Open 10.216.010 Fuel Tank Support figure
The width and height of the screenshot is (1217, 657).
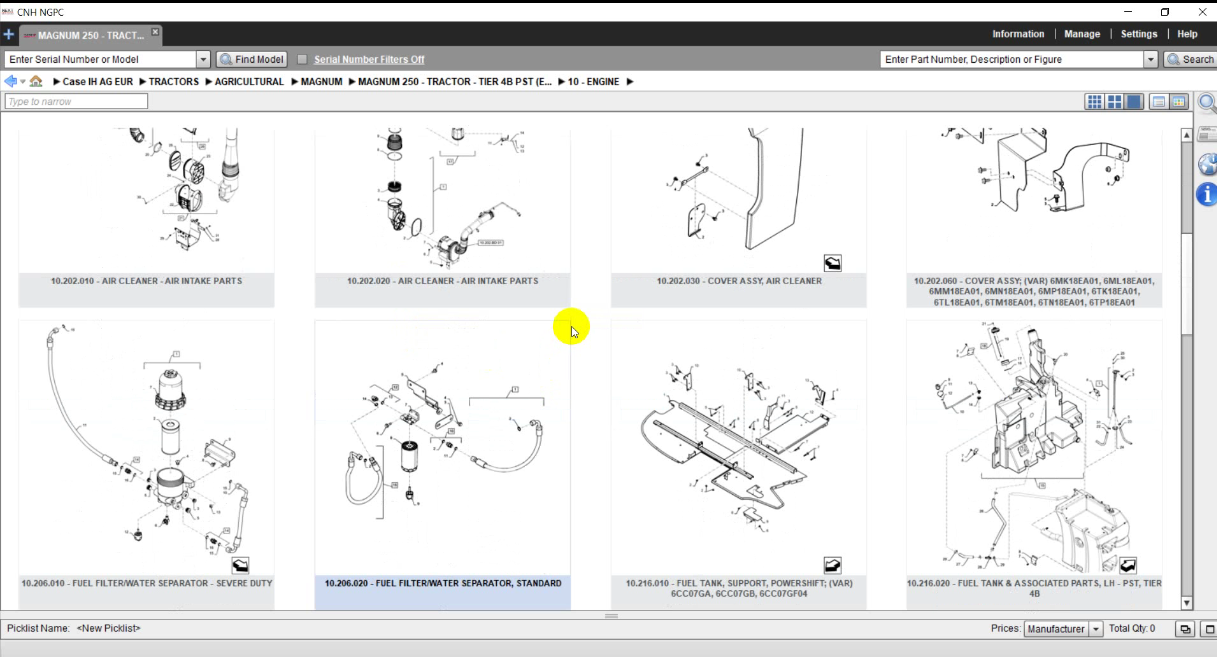739,465
